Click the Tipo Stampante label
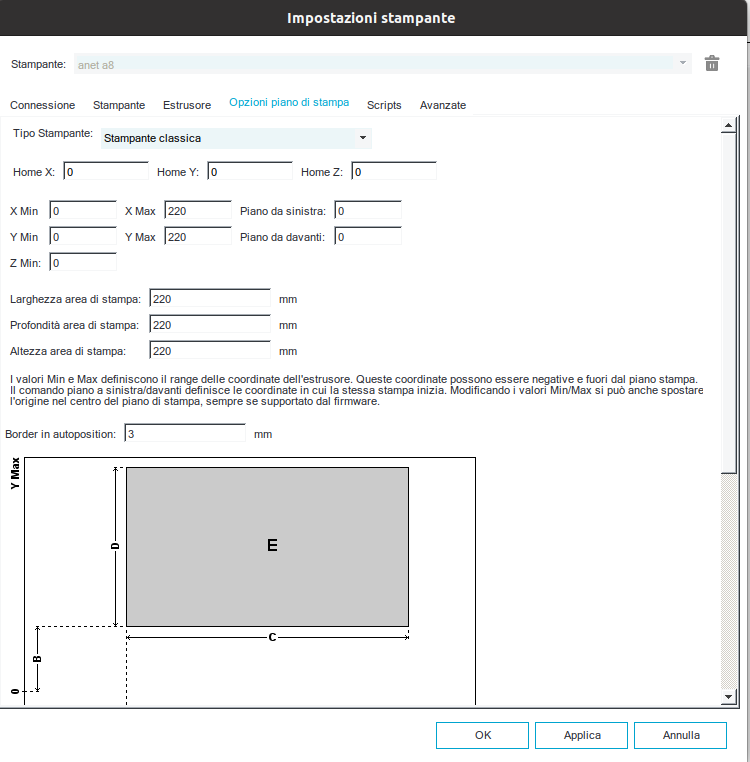The height and width of the screenshot is (762, 750). (52, 133)
